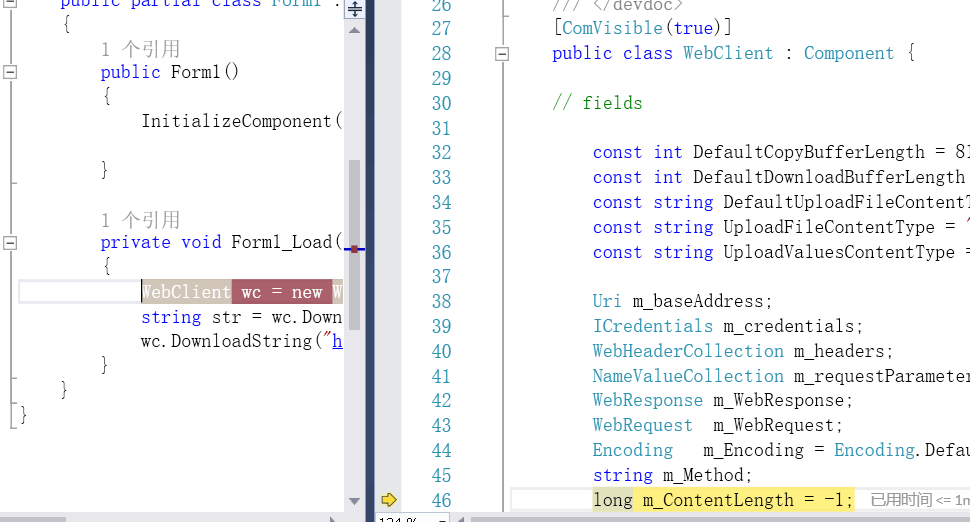Click the scroll down arrow in left editor

(354, 501)
